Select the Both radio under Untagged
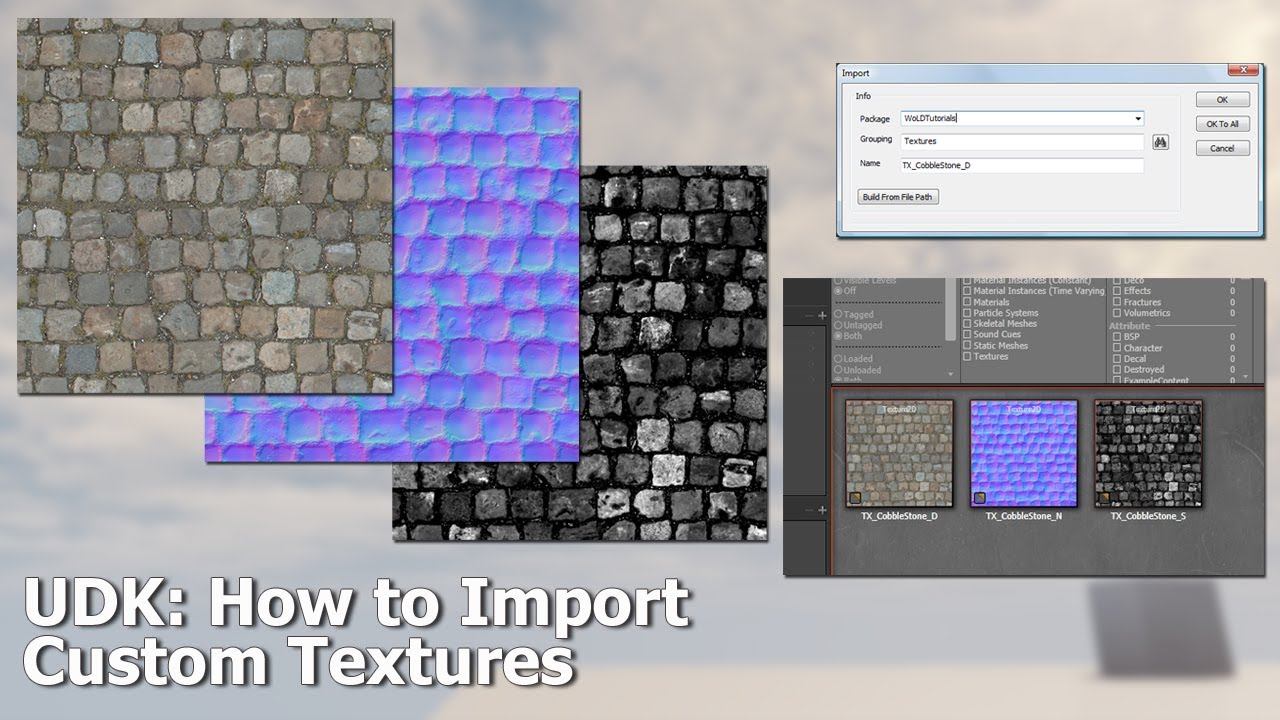The width and height of the screenshot is (1280, 720). tap(838, 337)
